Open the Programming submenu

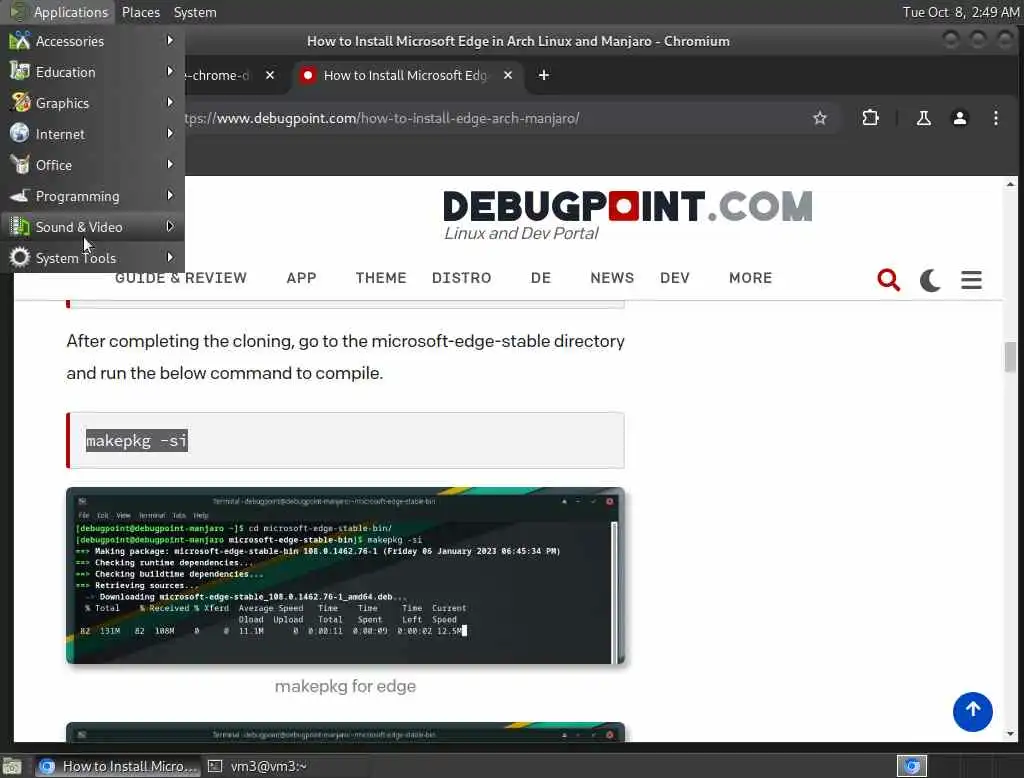(x=92, y=196)
